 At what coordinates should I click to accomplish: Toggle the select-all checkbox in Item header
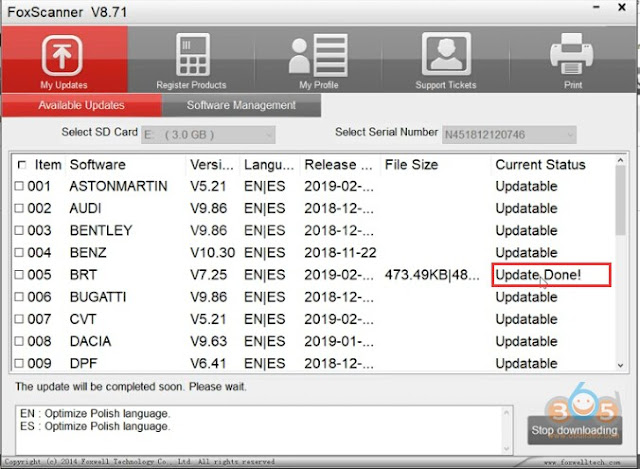(22, 165)
